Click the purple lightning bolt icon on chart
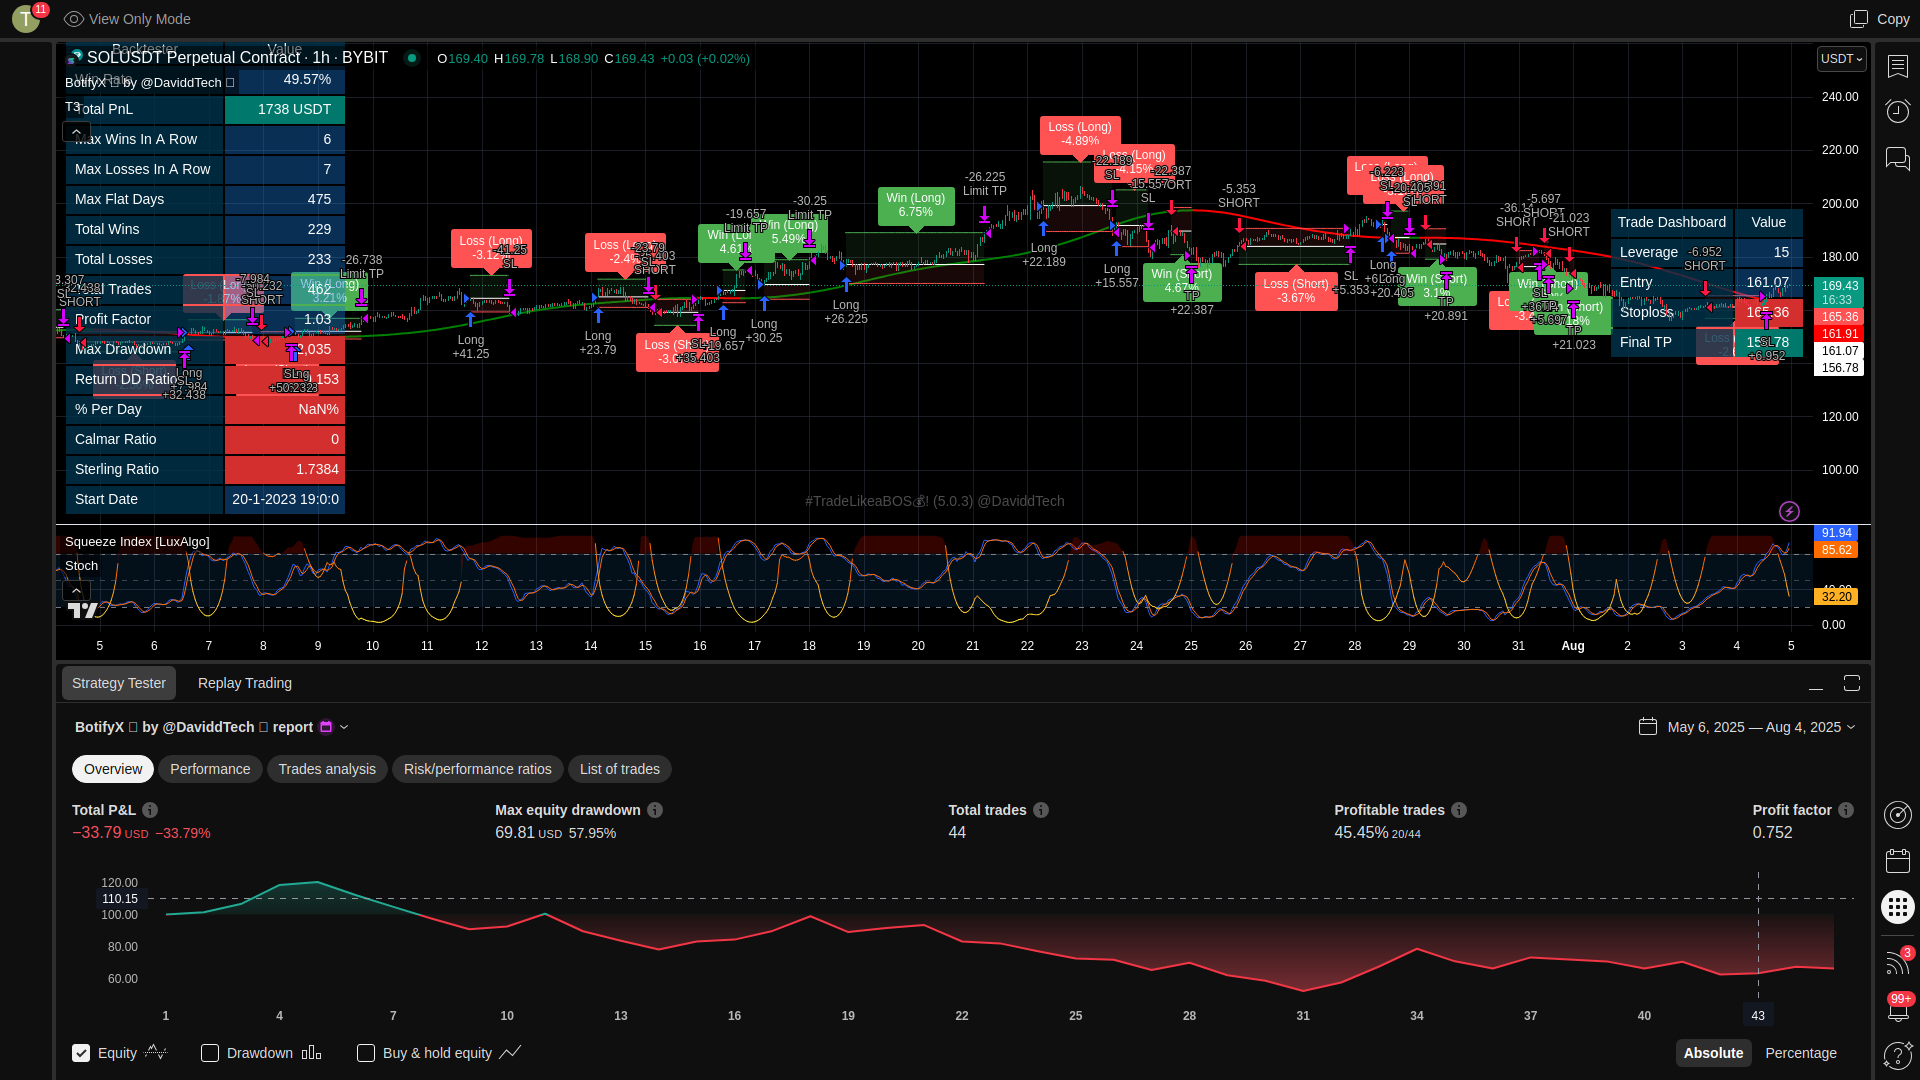1920x1080 pixels. (x=1789, y=511)
